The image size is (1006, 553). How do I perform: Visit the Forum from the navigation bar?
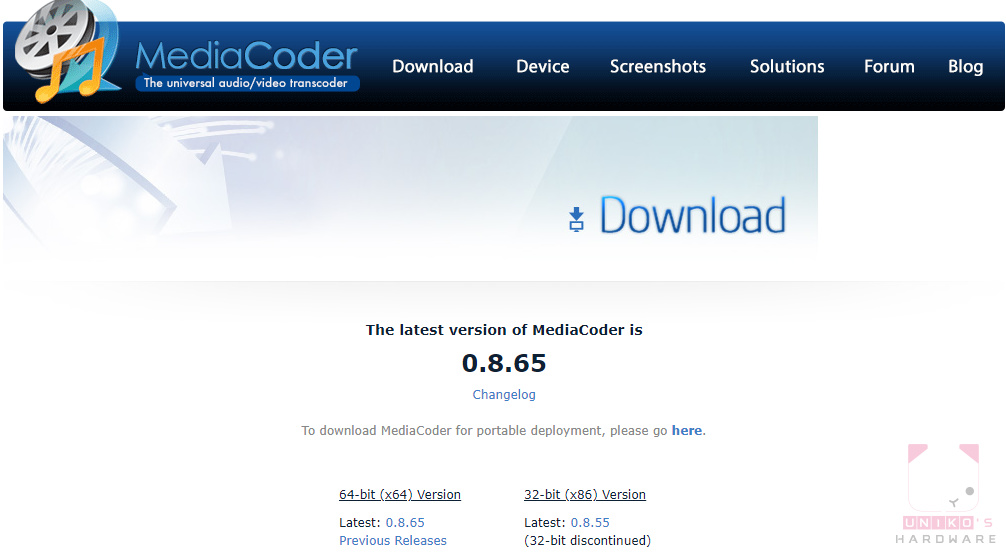point(889,67)
